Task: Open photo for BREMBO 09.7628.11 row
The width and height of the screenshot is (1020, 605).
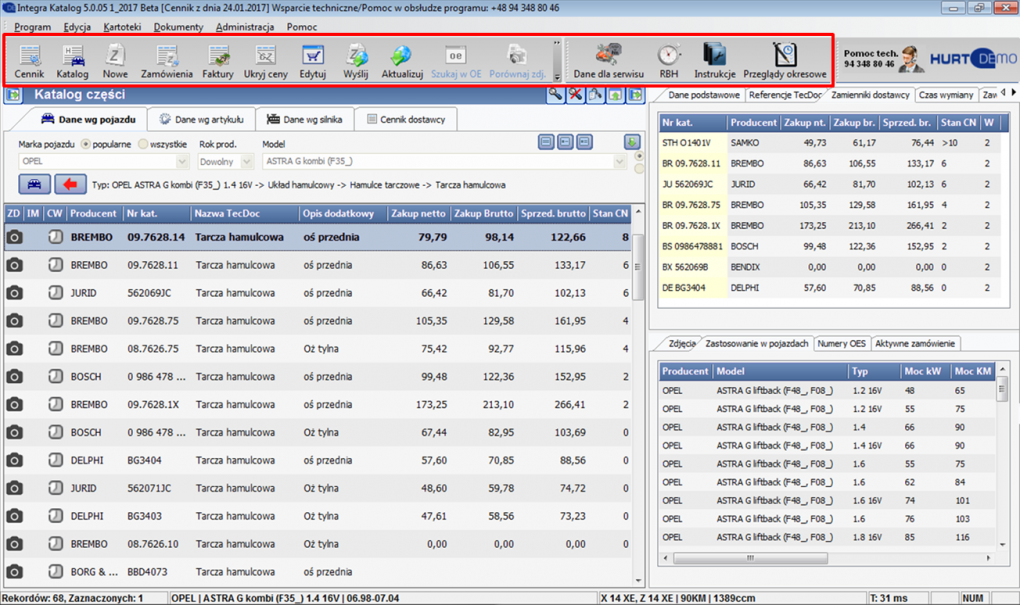Action: [14, 265]
